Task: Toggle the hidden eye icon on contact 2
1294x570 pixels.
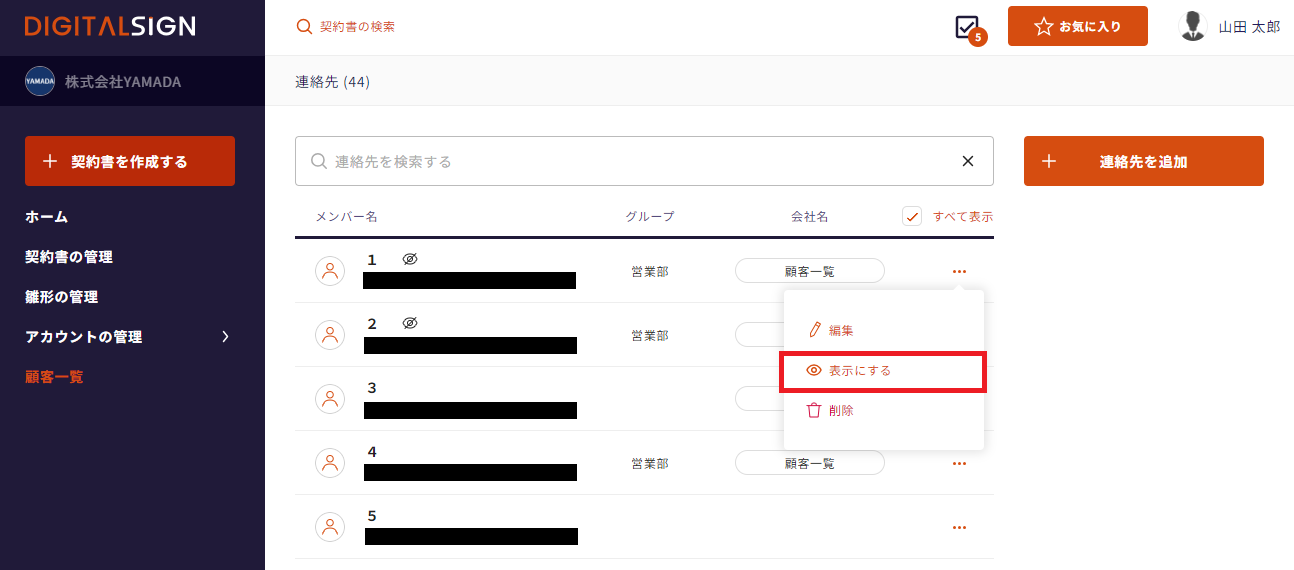Action: pos(410,323)
